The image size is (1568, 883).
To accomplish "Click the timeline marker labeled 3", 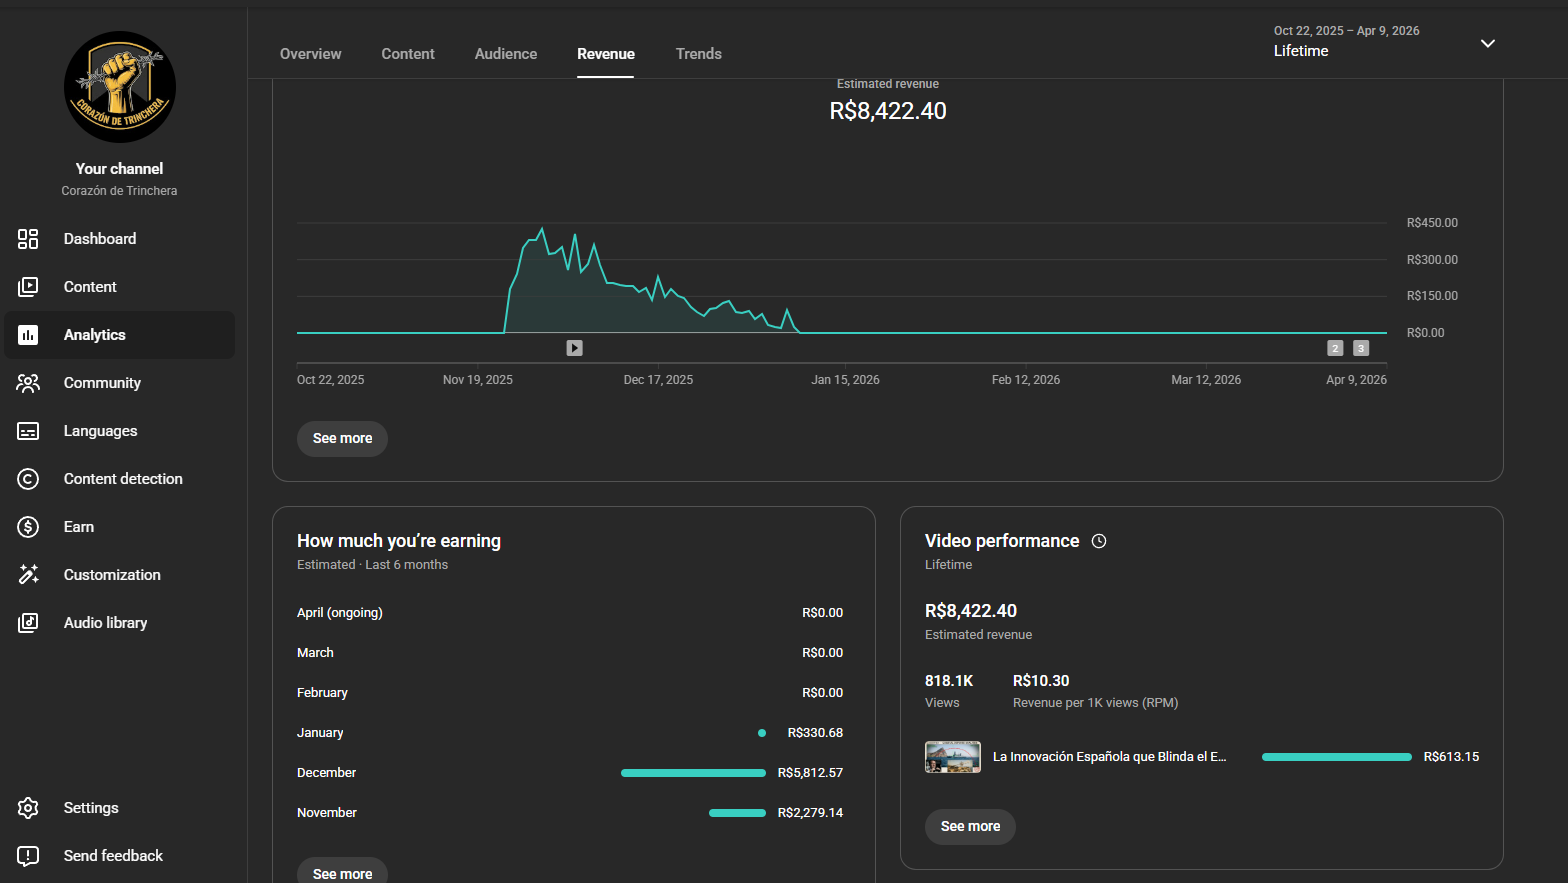I will 1360,348.
